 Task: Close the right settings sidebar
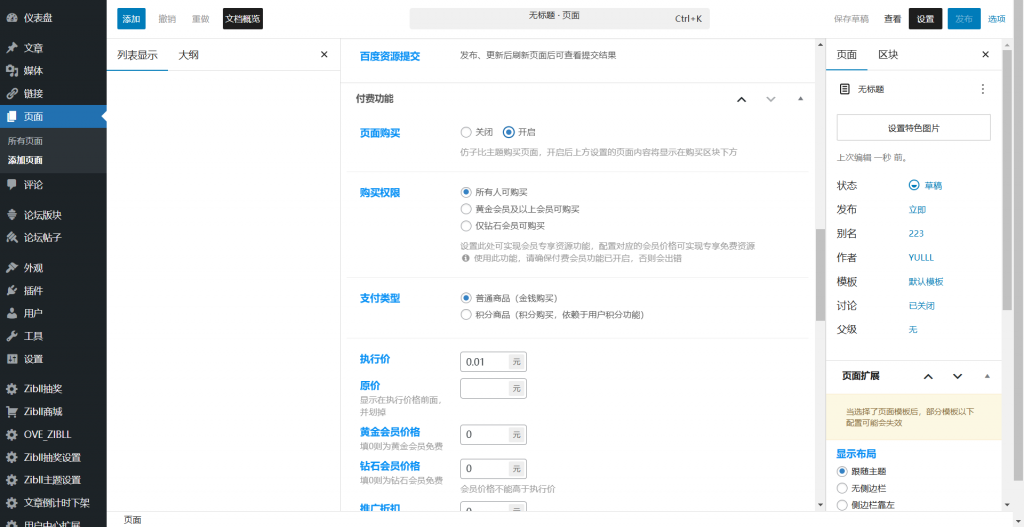coord(985,55)
